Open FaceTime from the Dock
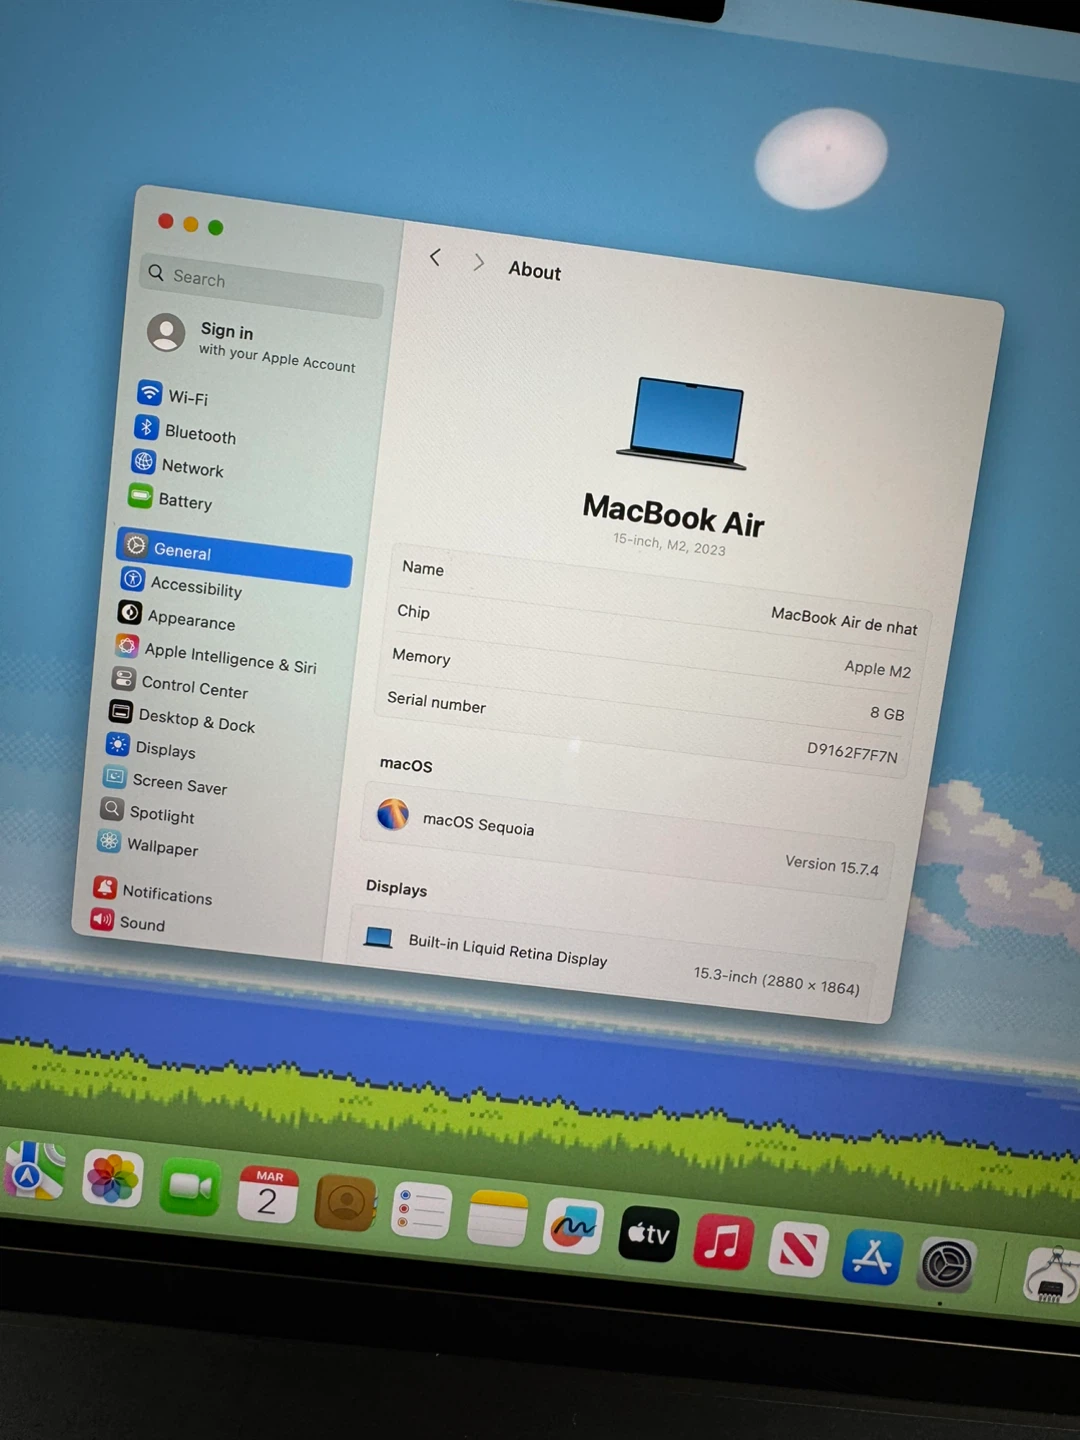Screen dimensions: 1080x1440 tap(189, 1185)
